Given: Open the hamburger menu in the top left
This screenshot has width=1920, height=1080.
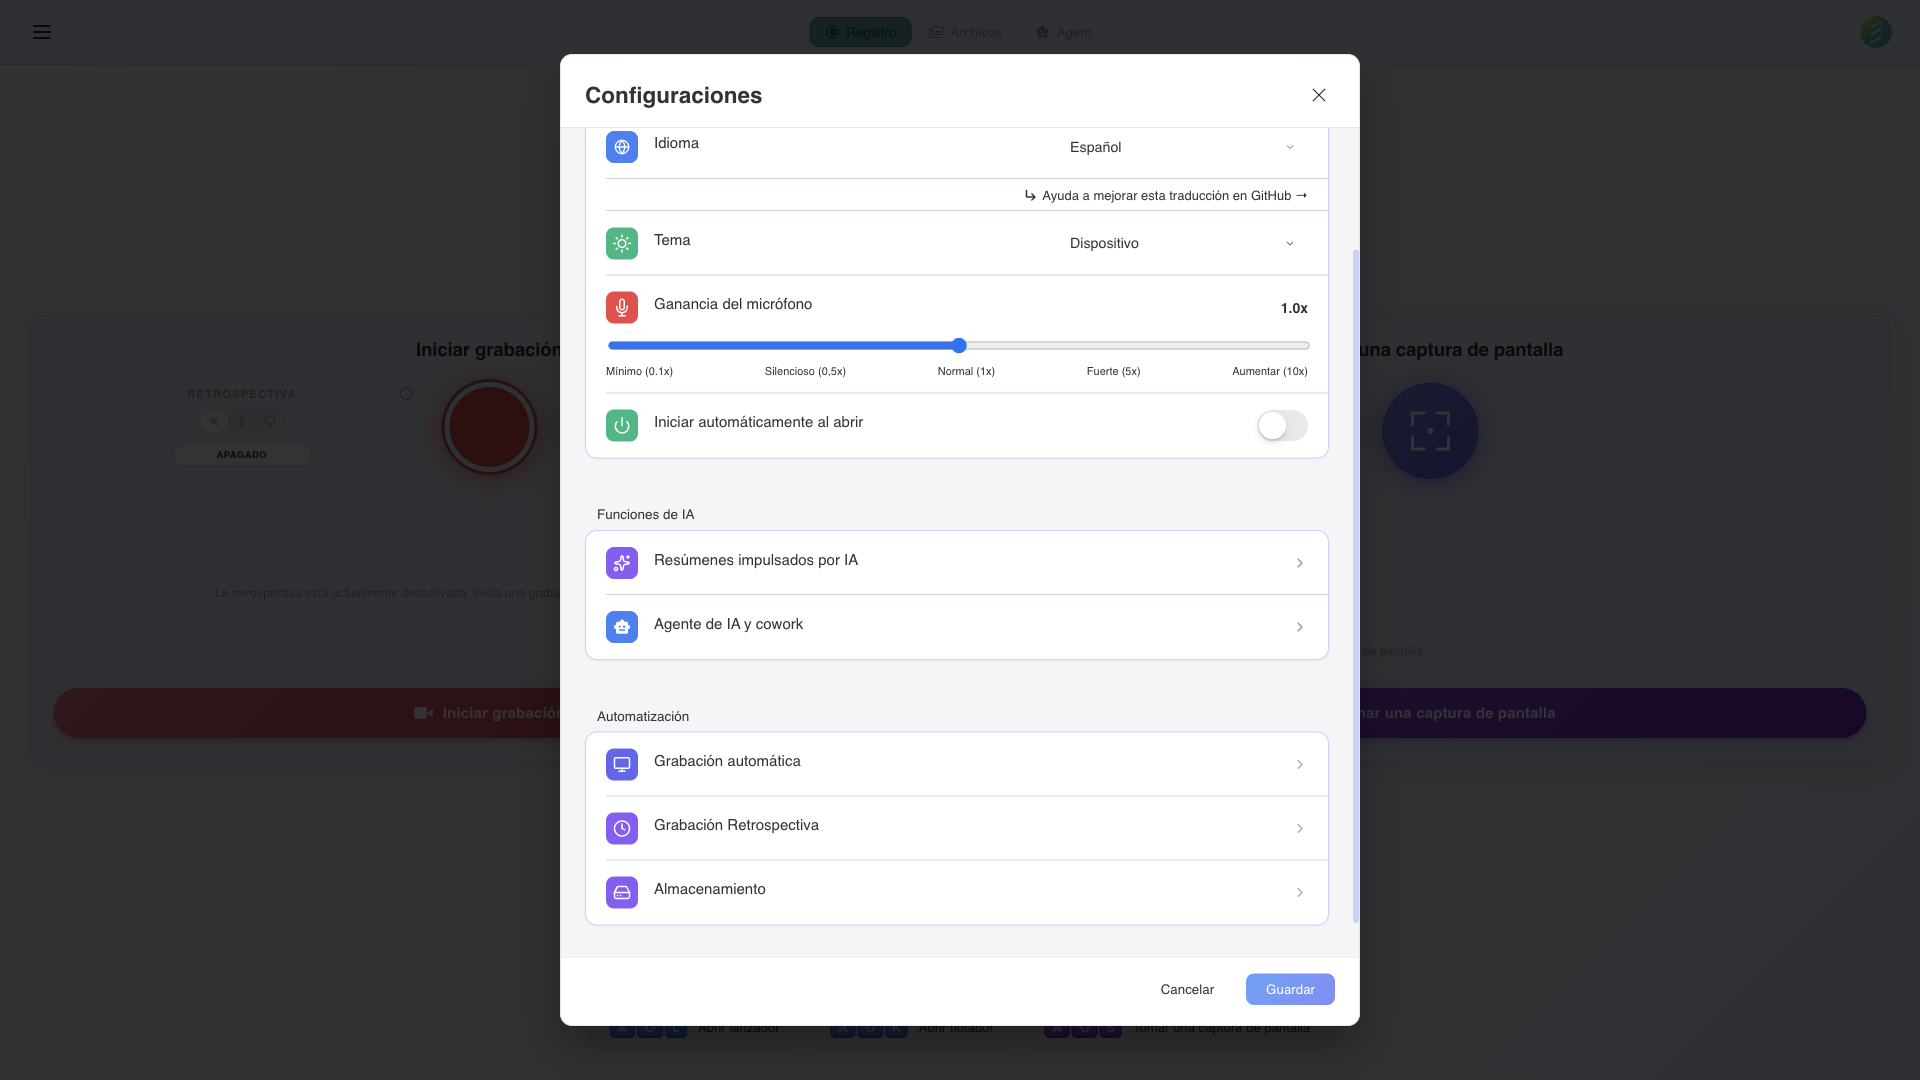Looking at the screenshot, I should 42,32.
